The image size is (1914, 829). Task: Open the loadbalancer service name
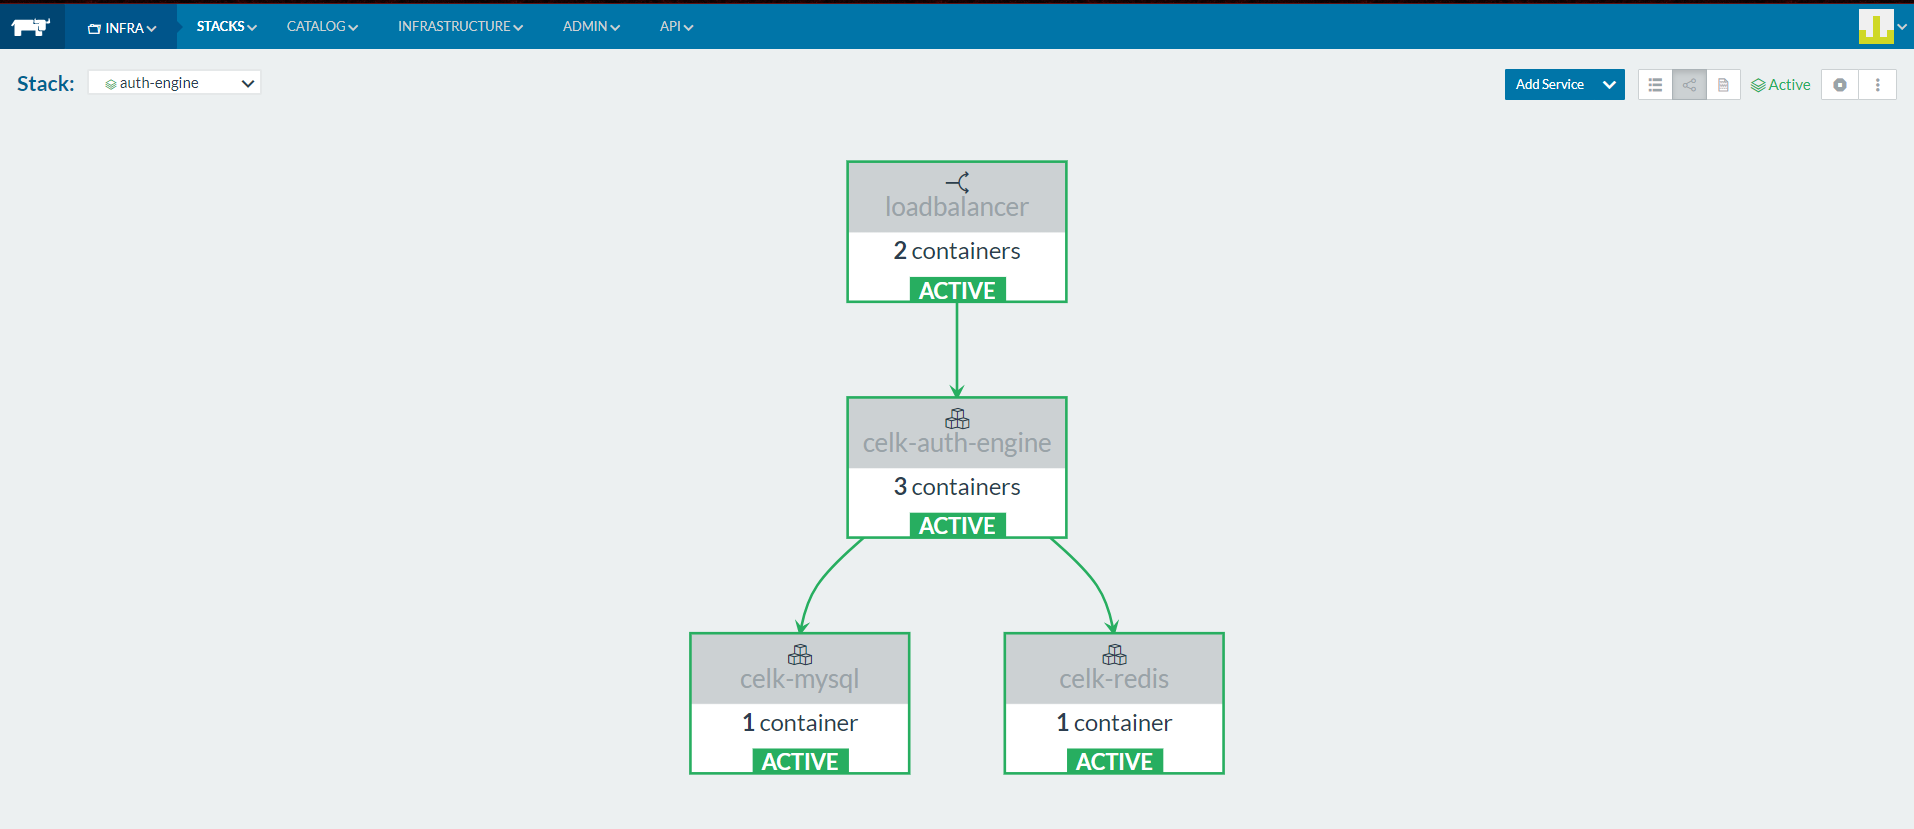point(957,207)
